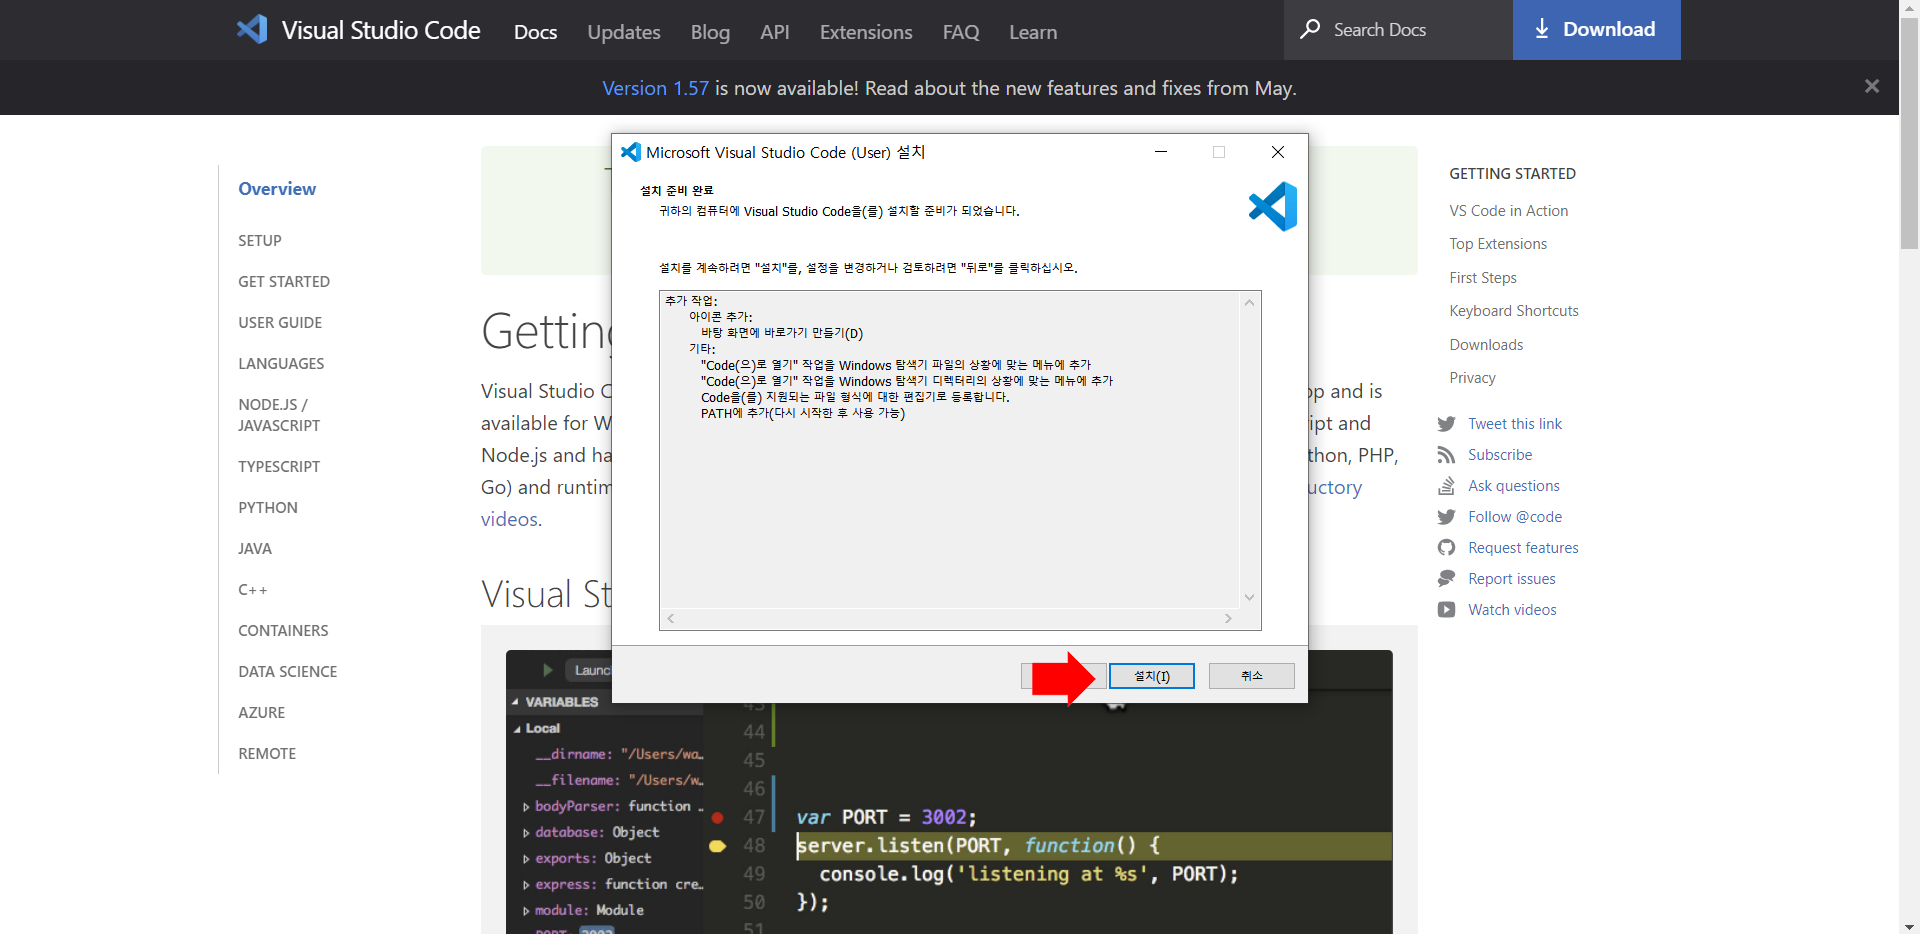Viewport: 1920px width, 934px height.
Task: Collapse the Local scope tree node
Action: tap(517, 729)
